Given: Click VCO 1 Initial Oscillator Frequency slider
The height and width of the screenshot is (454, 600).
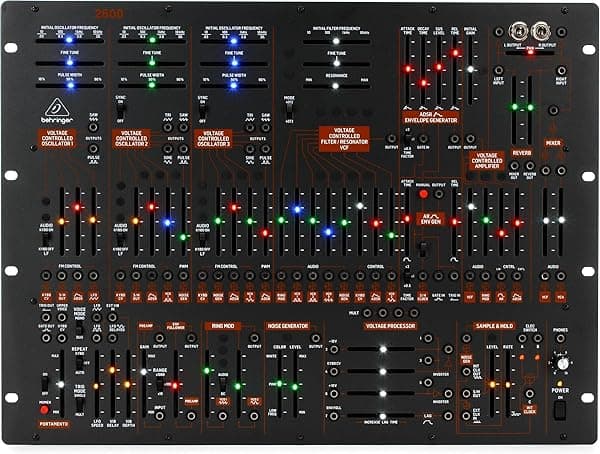Looking at the screenshot, I should point(70,40).
